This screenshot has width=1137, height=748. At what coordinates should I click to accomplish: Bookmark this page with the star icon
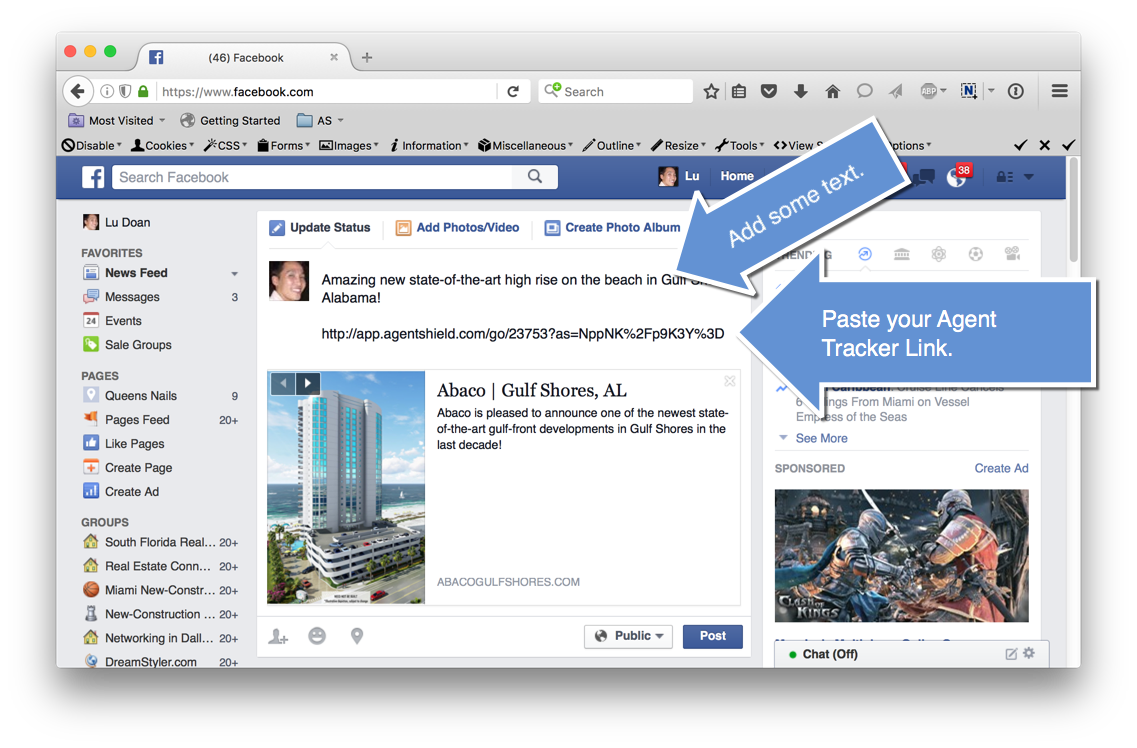(711, 91)
